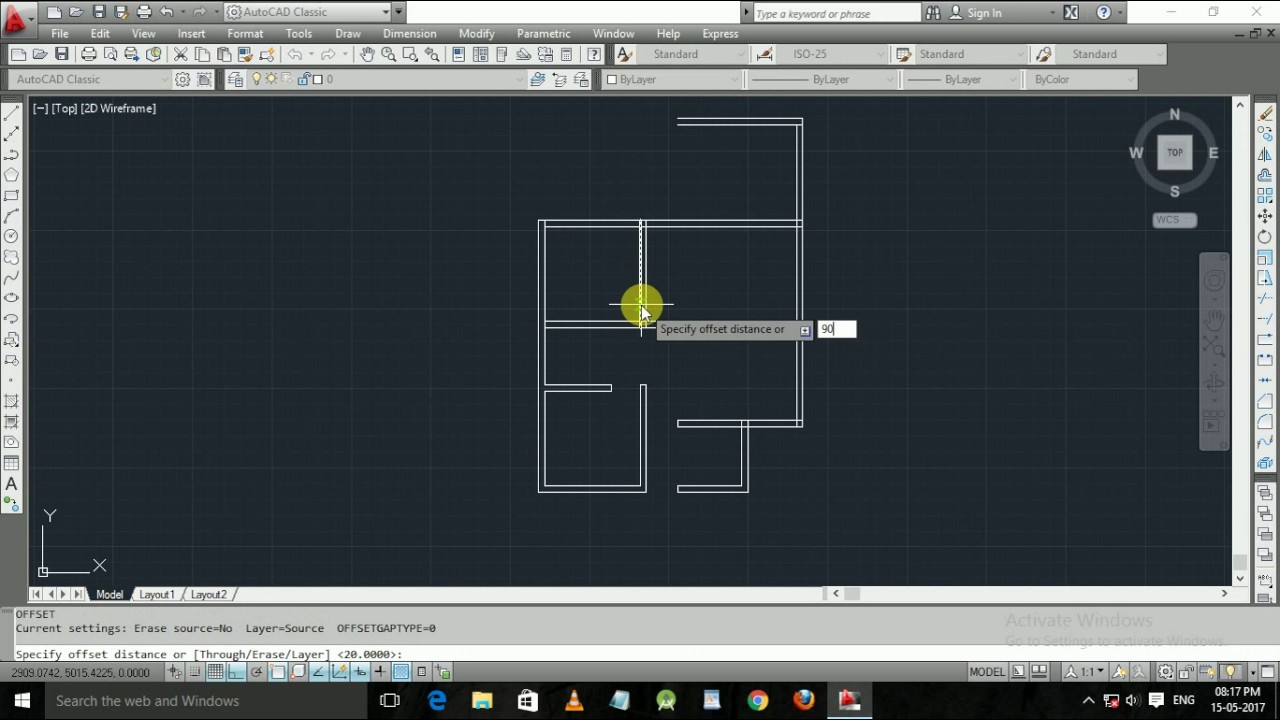
Task: Select the Ellipse draw tool
Action: pos(12,298)
